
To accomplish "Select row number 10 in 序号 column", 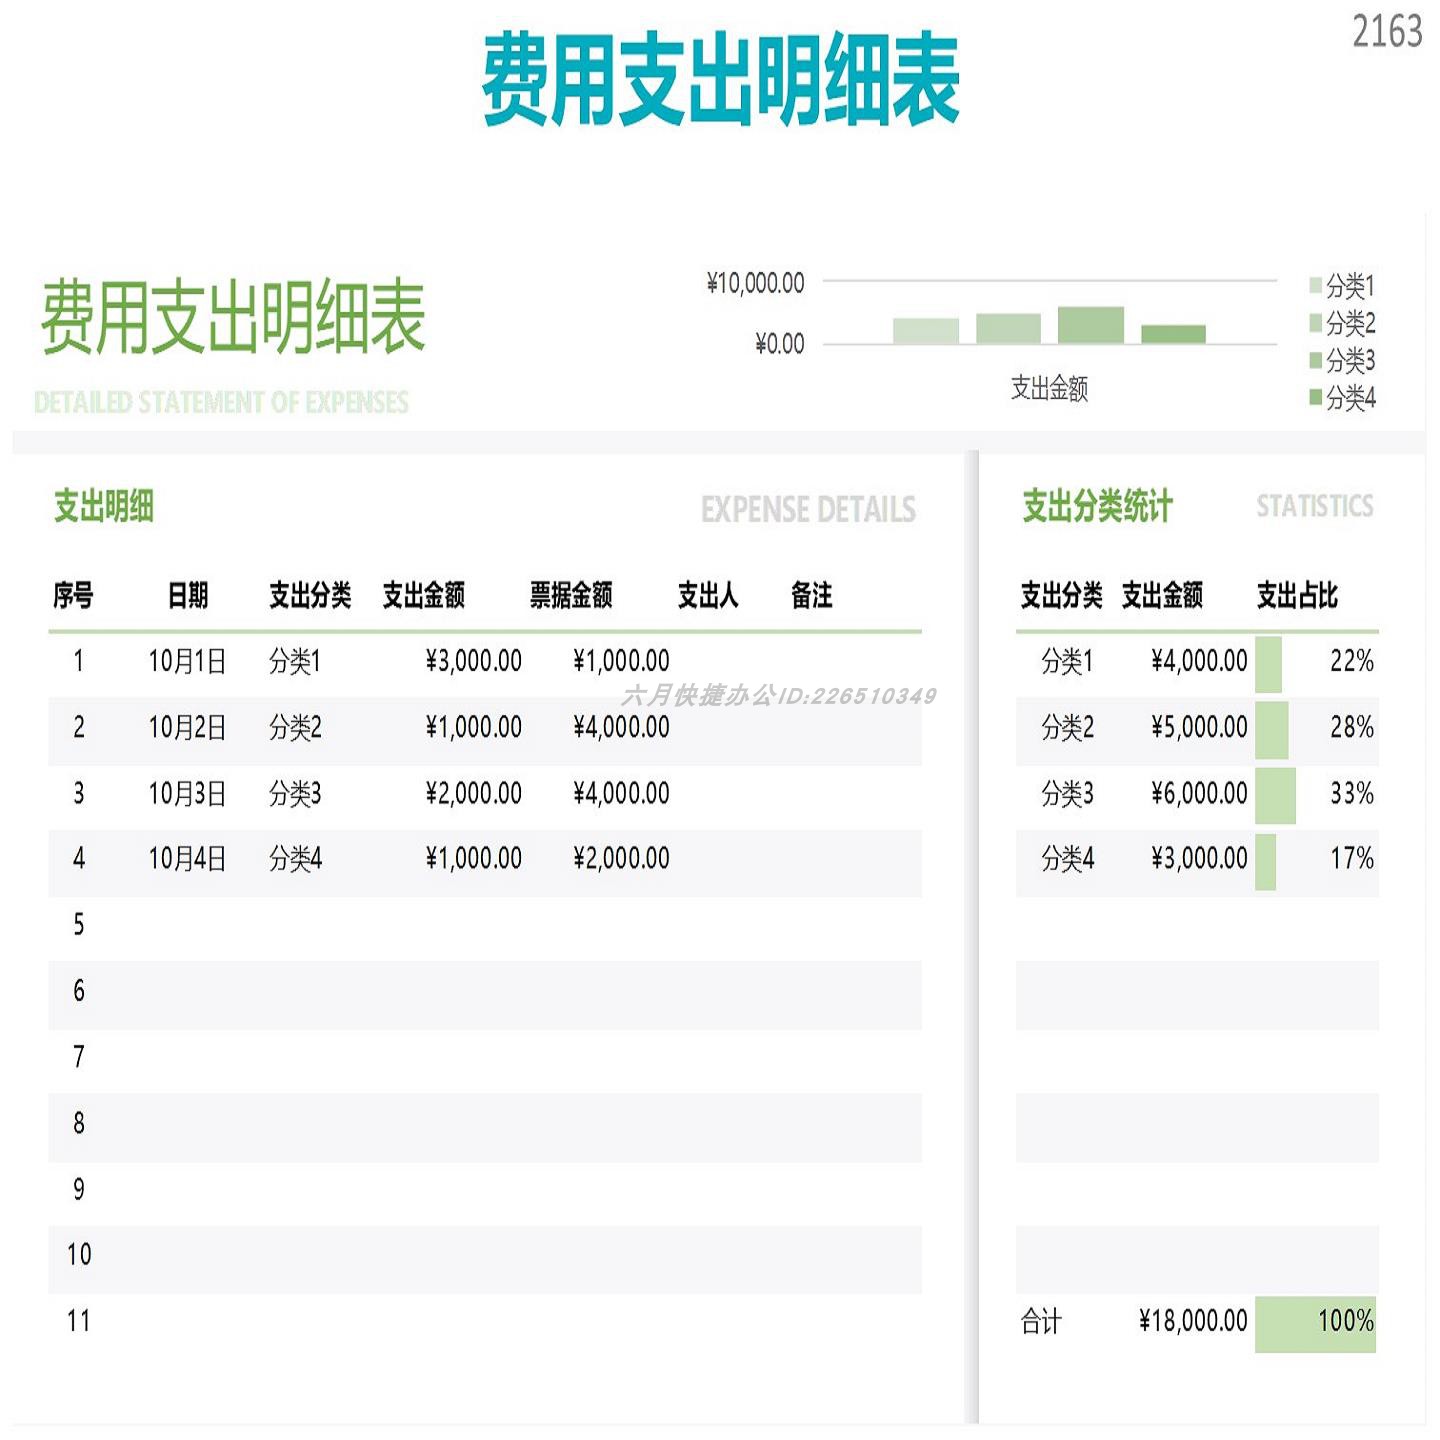I will 79,1255.
